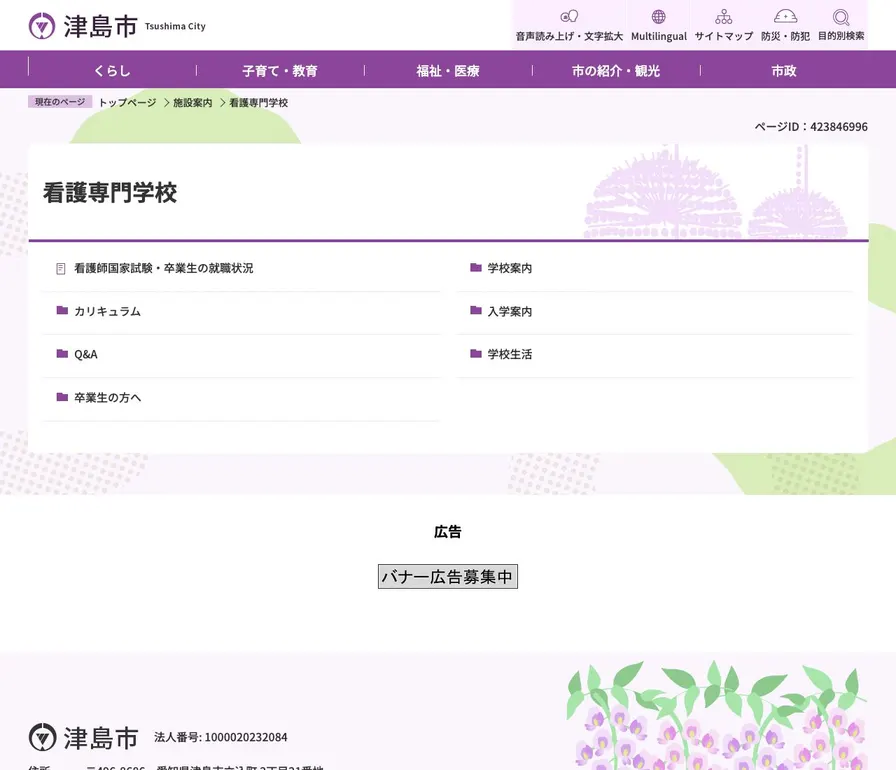Click document icon beside 看護師国家試験・卒業生の就職状況

61,268
